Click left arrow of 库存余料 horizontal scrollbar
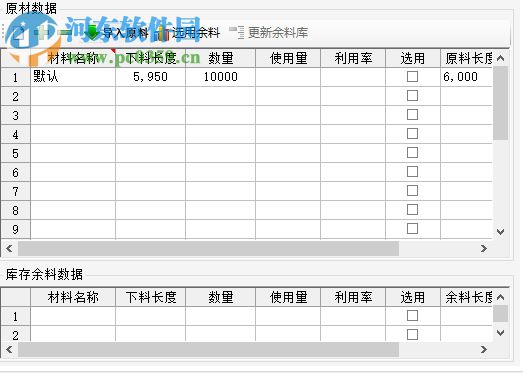 (x=9, y=349)
